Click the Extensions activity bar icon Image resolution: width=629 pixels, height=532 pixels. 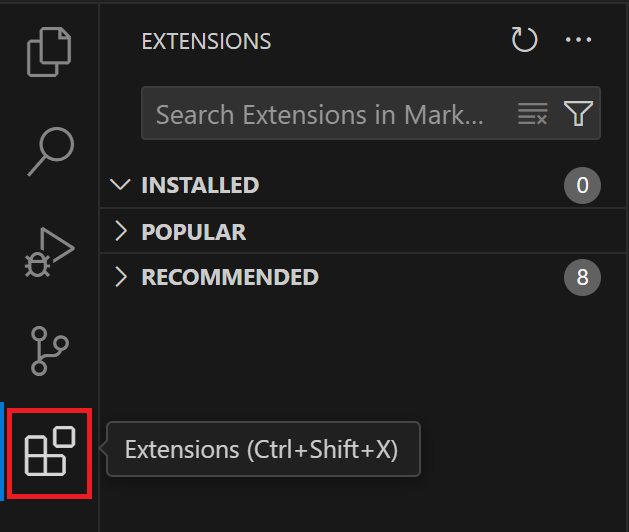(50, 452)
